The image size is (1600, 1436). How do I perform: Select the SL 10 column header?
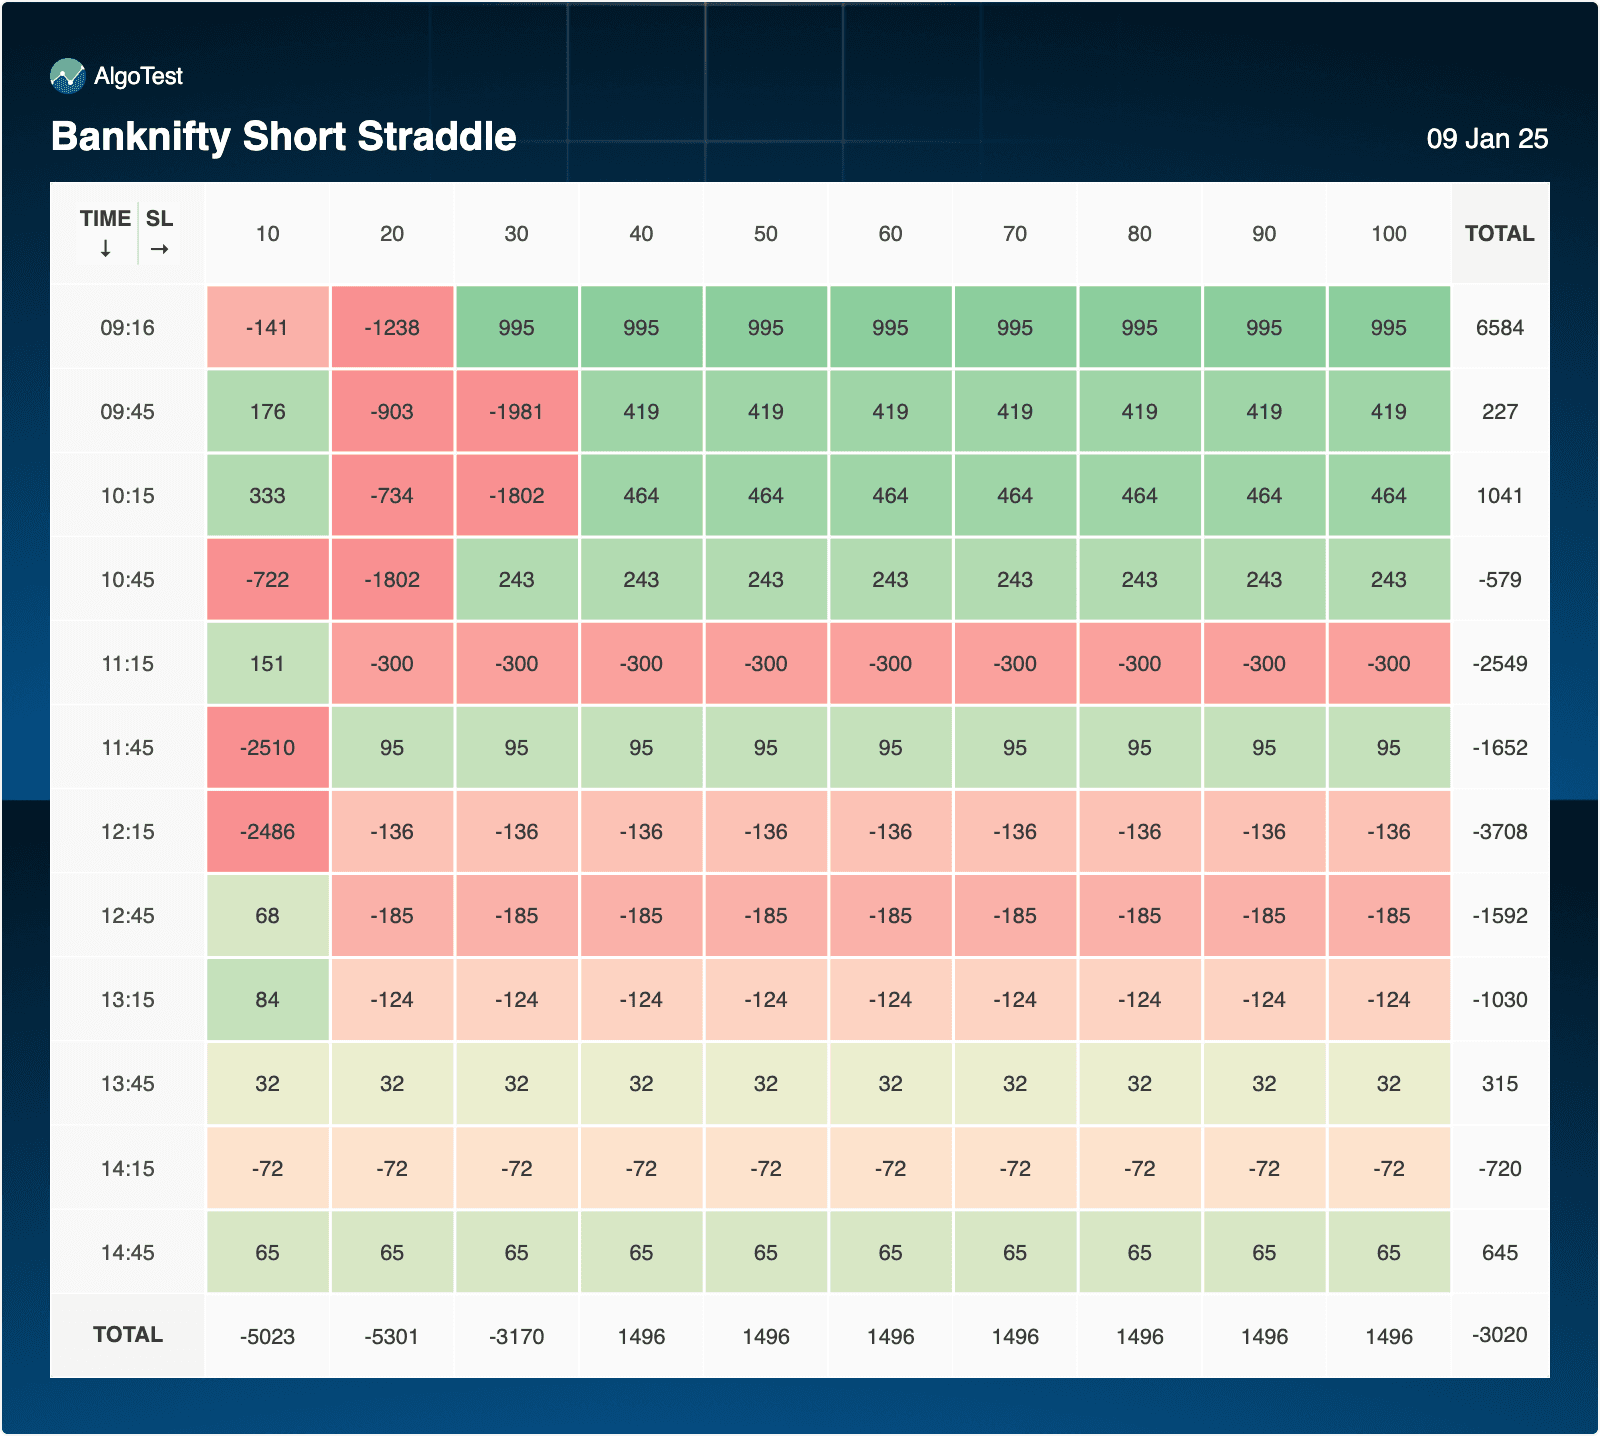(x=267, y=234)
